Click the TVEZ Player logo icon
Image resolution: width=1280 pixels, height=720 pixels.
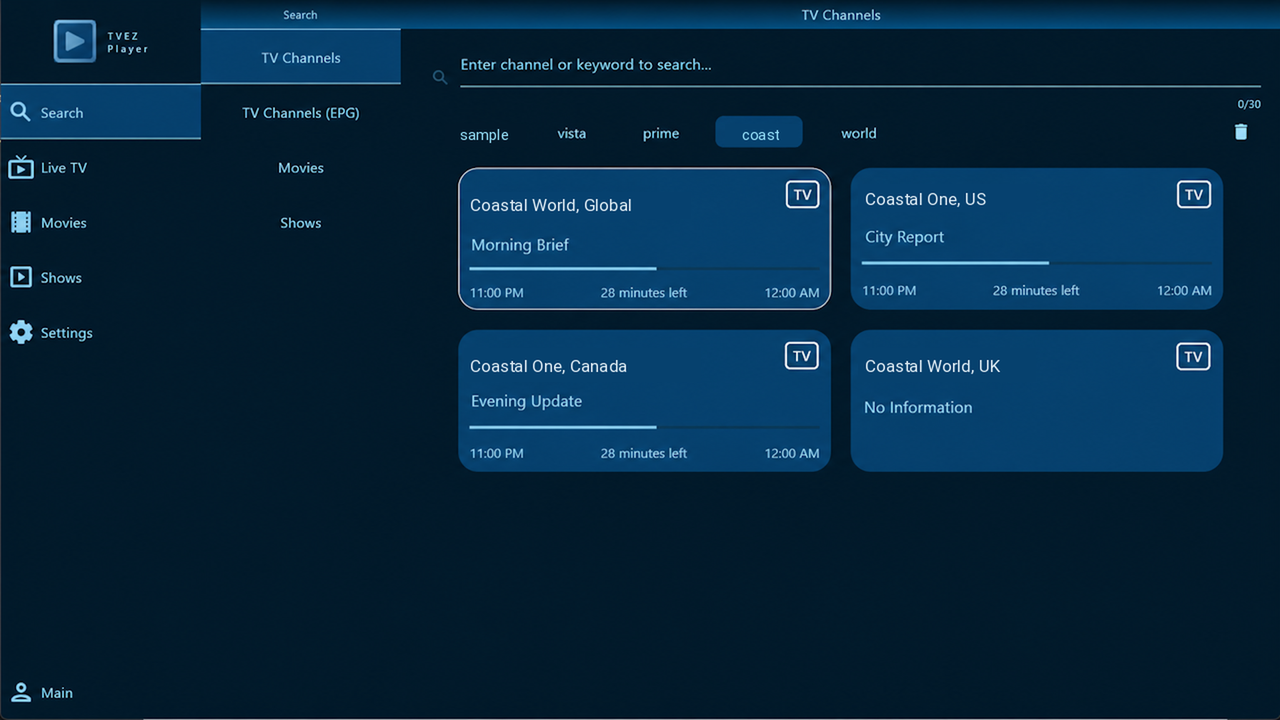[74, 41]
